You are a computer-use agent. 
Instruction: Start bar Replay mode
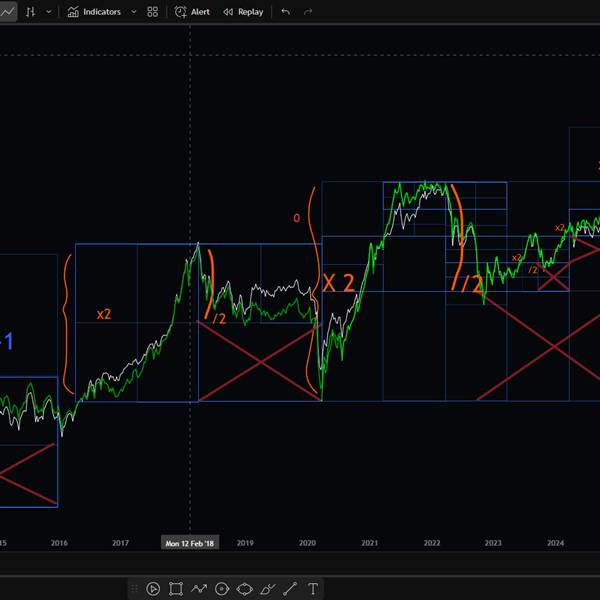(x=243, y=12)
